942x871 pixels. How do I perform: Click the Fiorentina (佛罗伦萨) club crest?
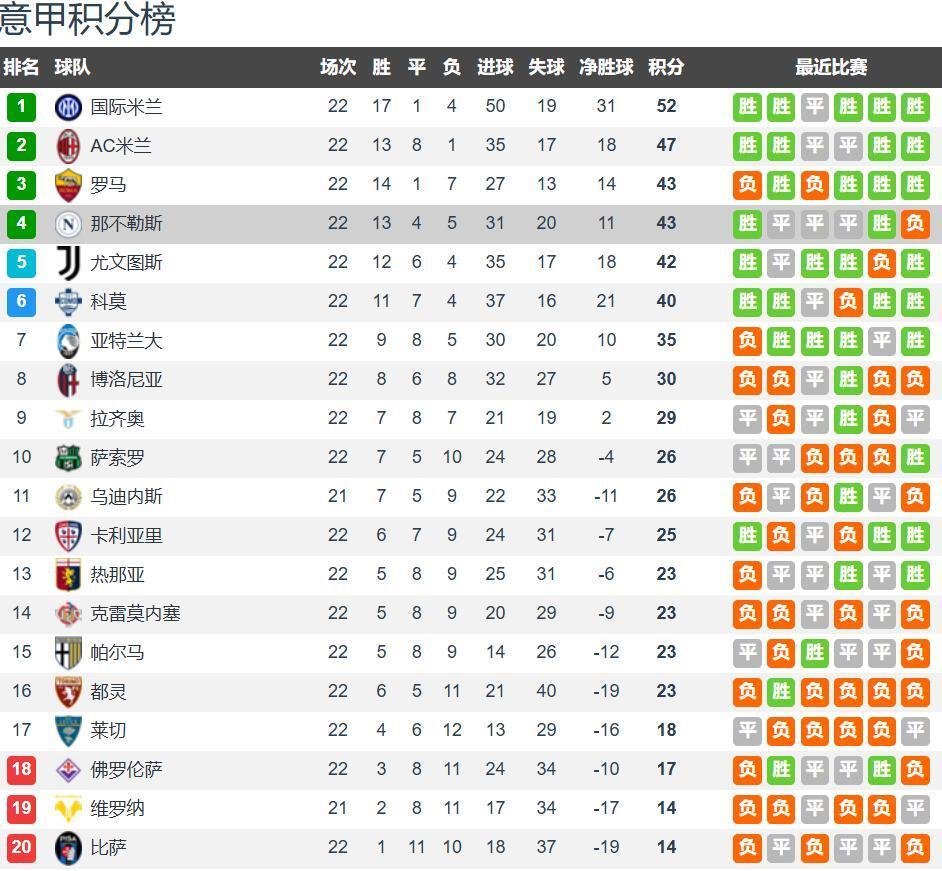(x=68, y=770)
